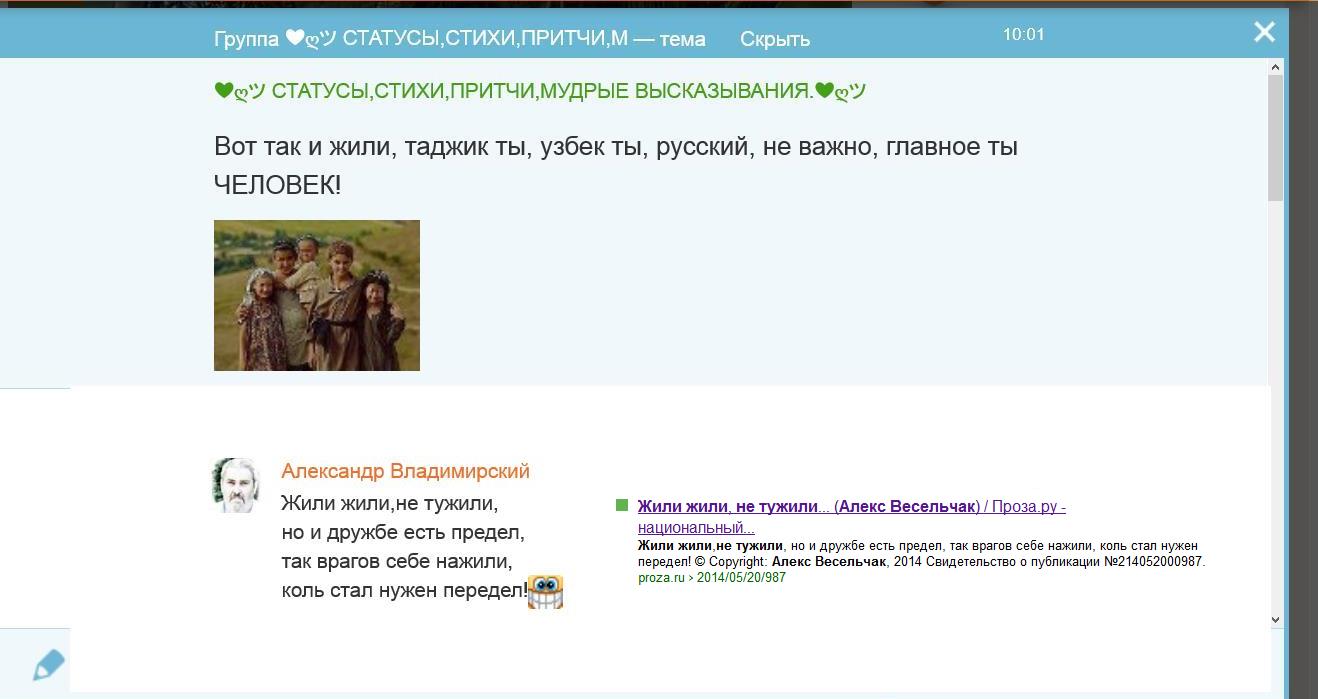Click the comment line "Жили жили,не тужили,"
Viewport: 1318px width, 699px height.
click(389, 502)
